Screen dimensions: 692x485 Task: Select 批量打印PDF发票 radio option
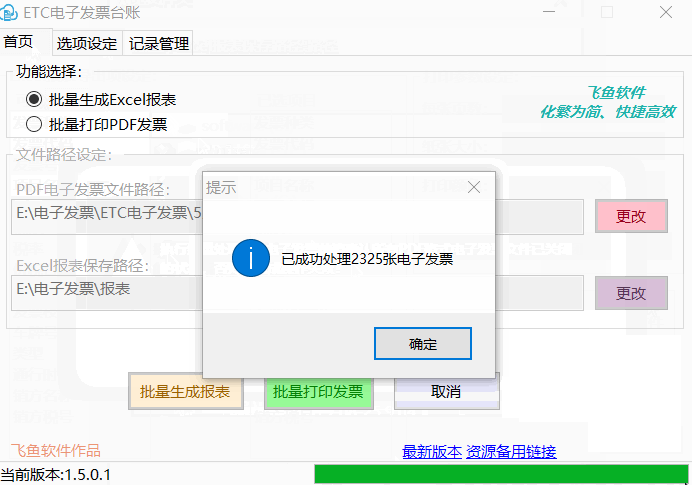[97, 124]
